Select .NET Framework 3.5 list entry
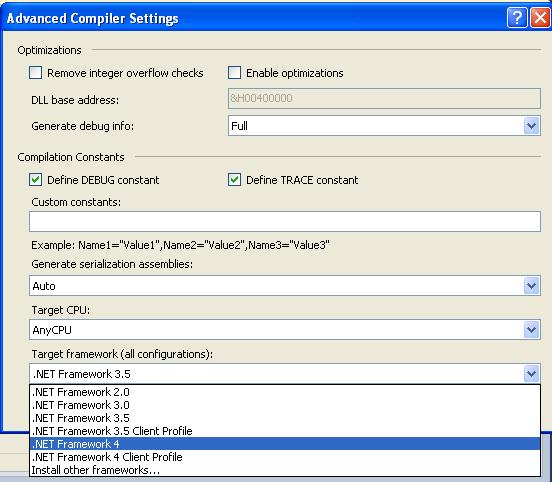This screenshot has width=552, height=482. click(x=285, y=418)
